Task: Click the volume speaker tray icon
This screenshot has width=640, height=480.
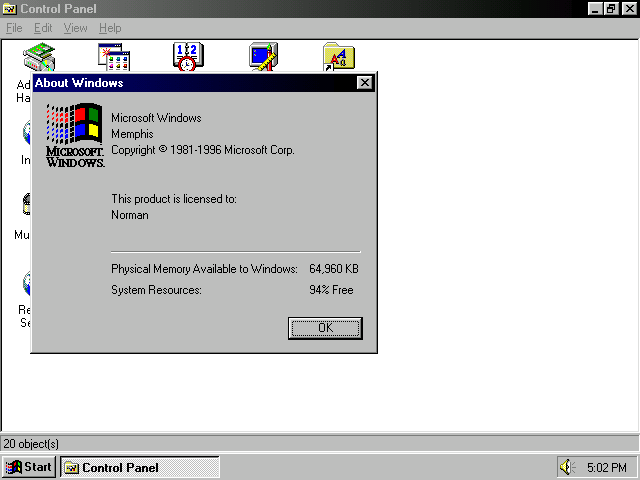Action: (x=568, y=467)
